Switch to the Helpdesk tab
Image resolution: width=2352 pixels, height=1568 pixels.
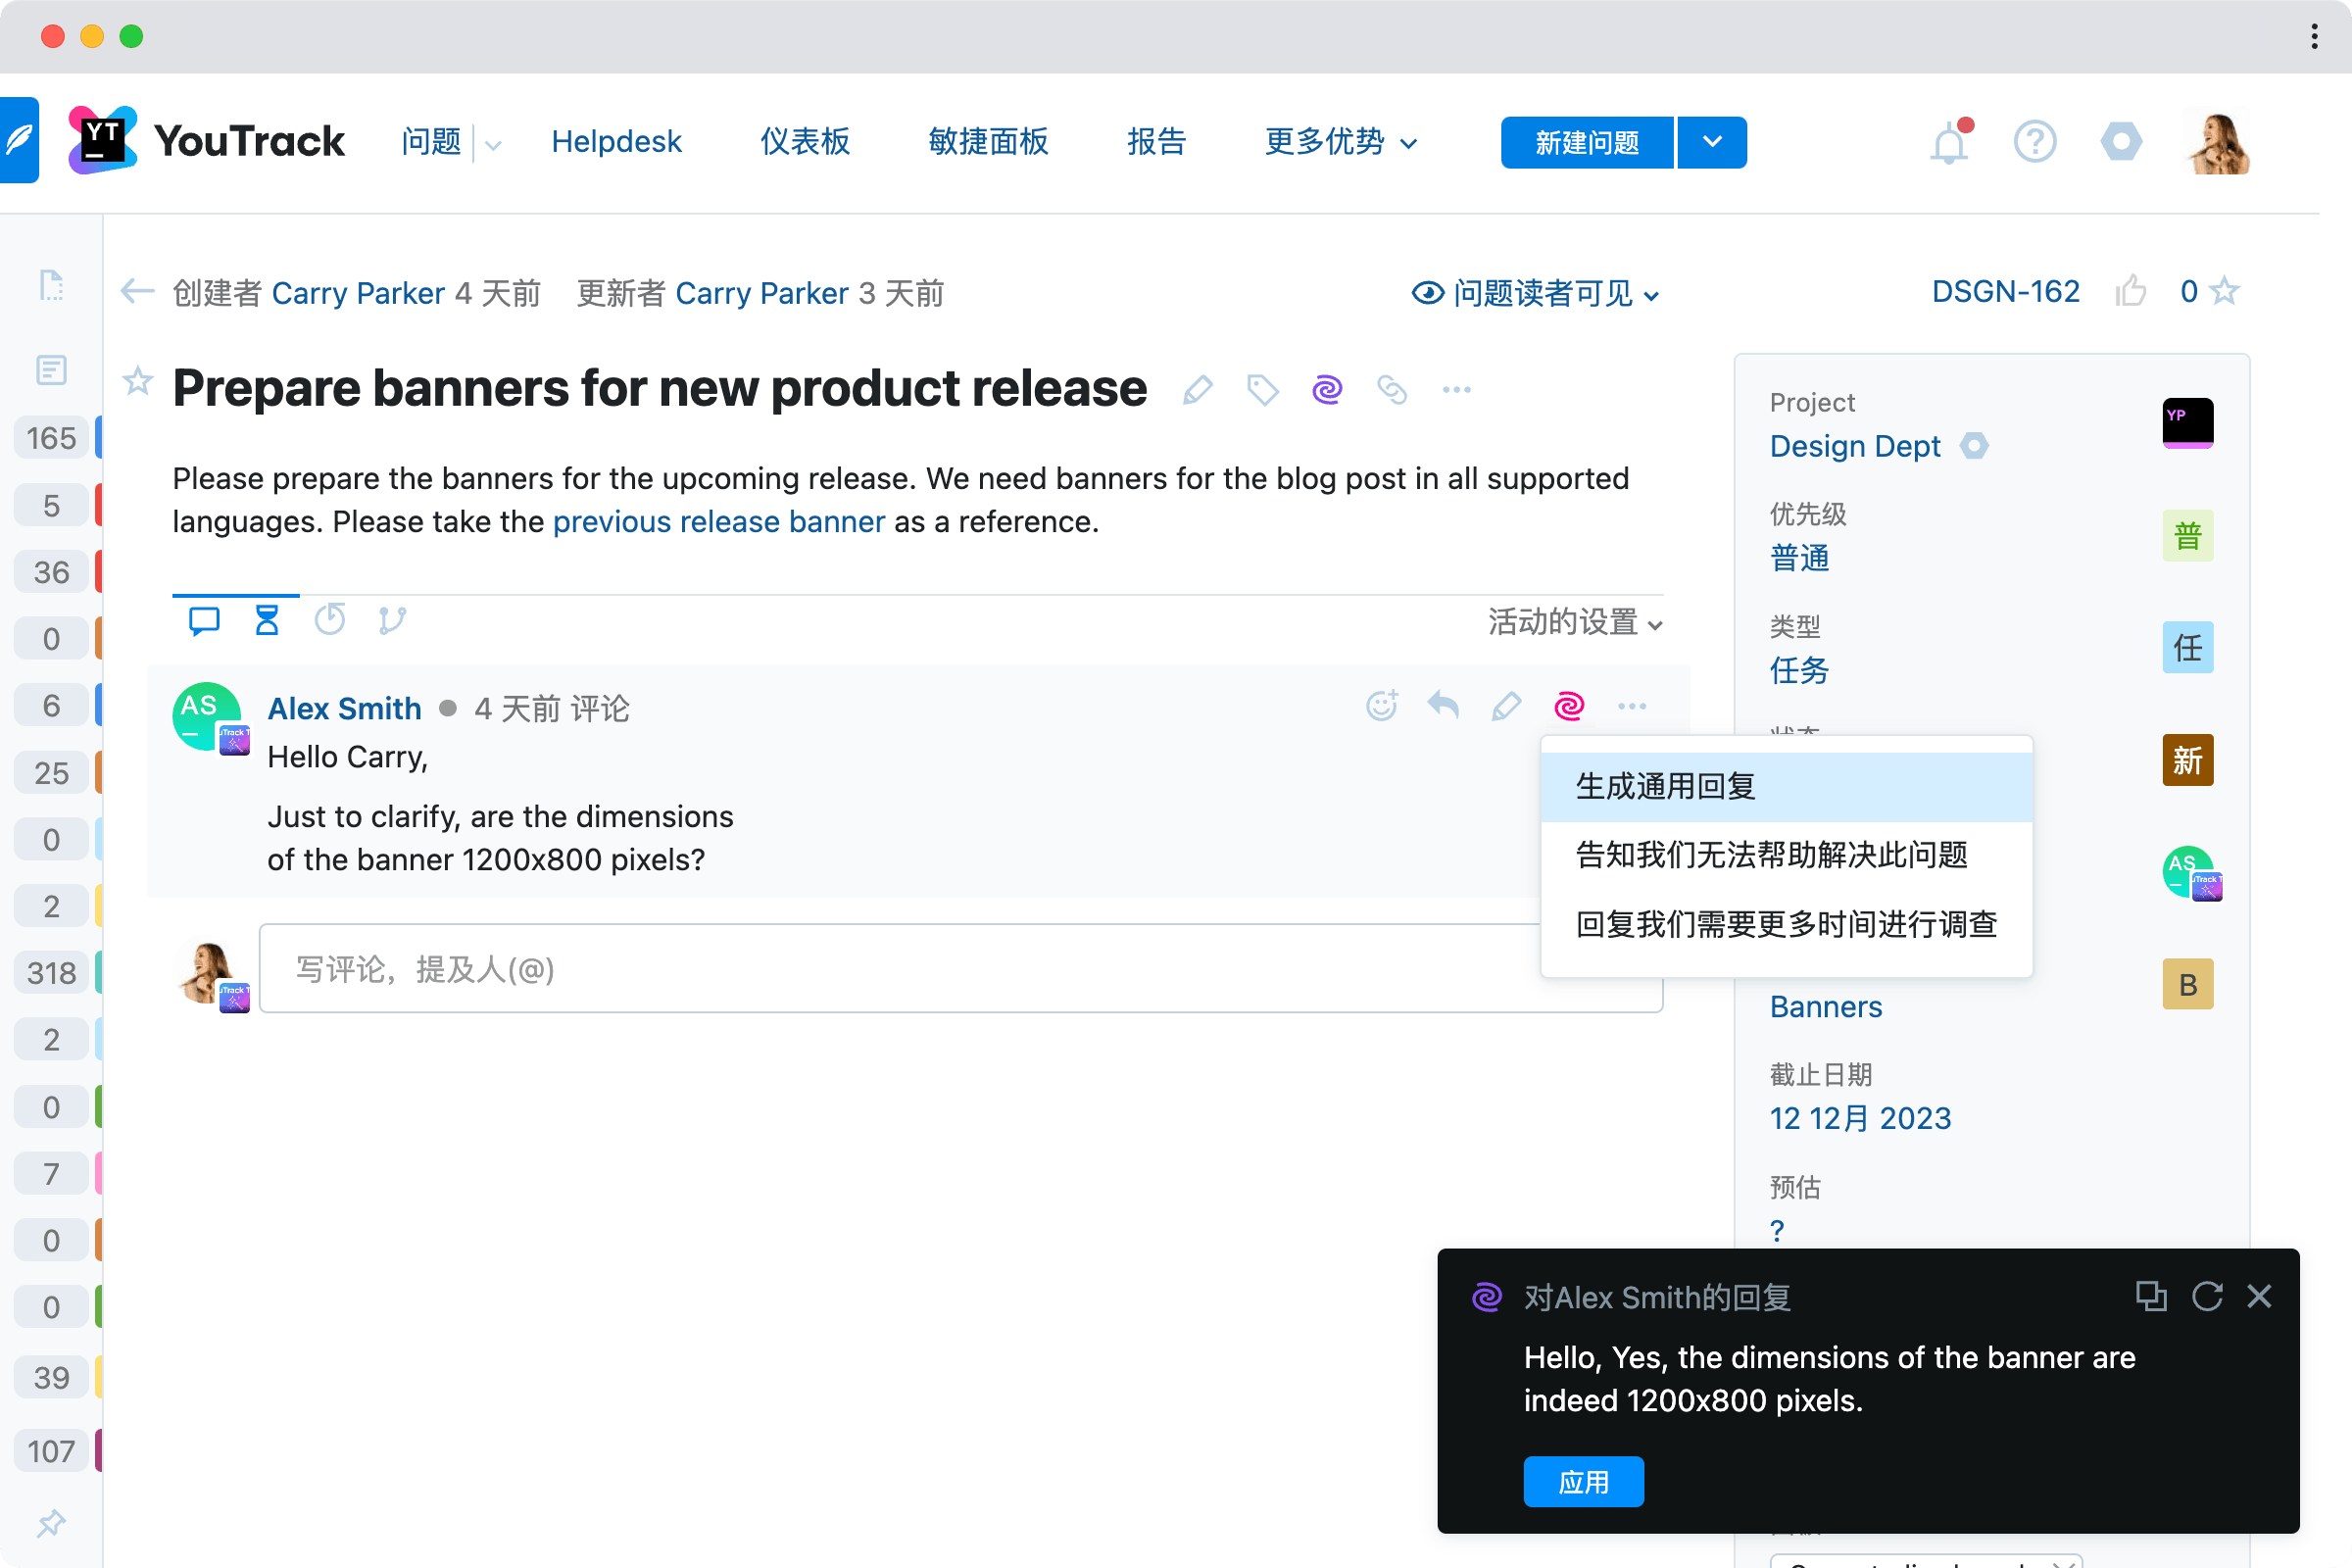point(616,141)
